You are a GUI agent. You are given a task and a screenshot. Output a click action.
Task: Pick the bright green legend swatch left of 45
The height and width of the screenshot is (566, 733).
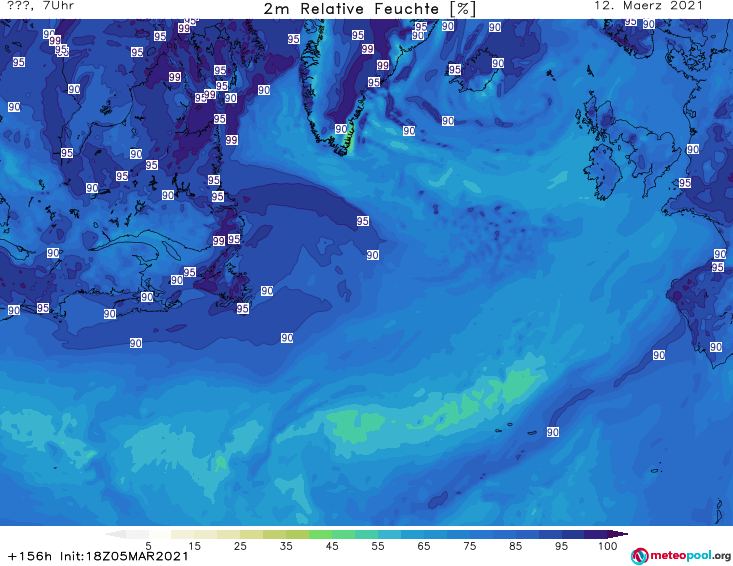coord(320,534)
